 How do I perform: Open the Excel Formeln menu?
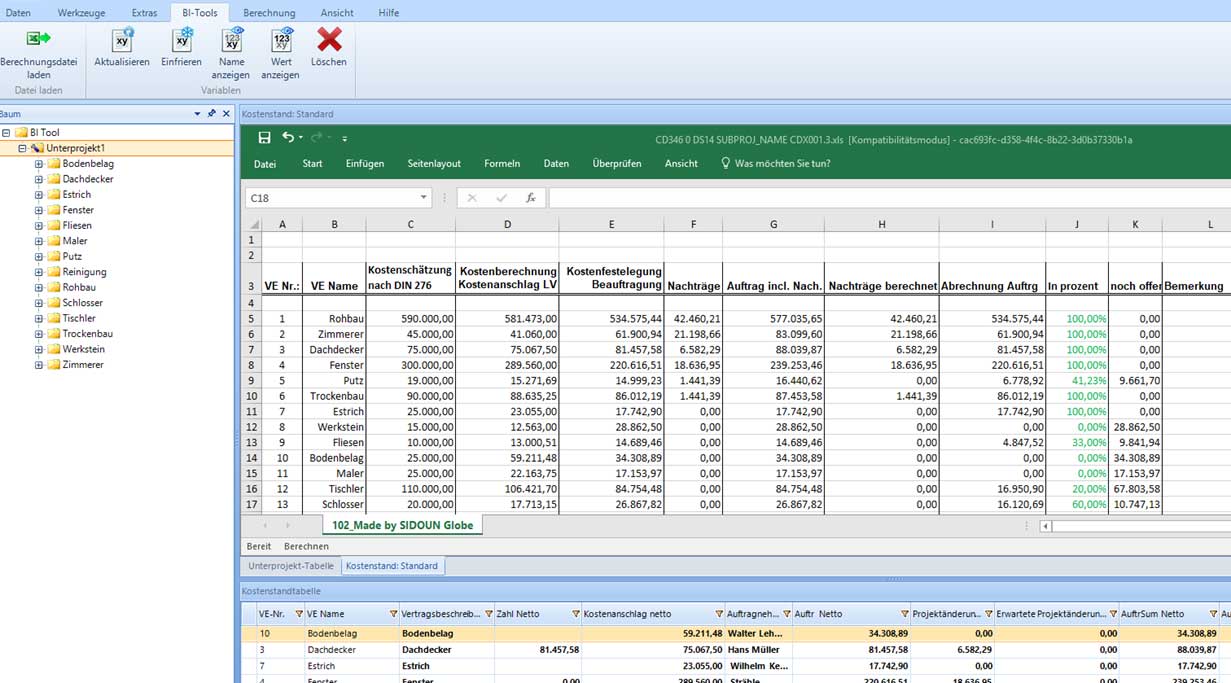[502, 164]
